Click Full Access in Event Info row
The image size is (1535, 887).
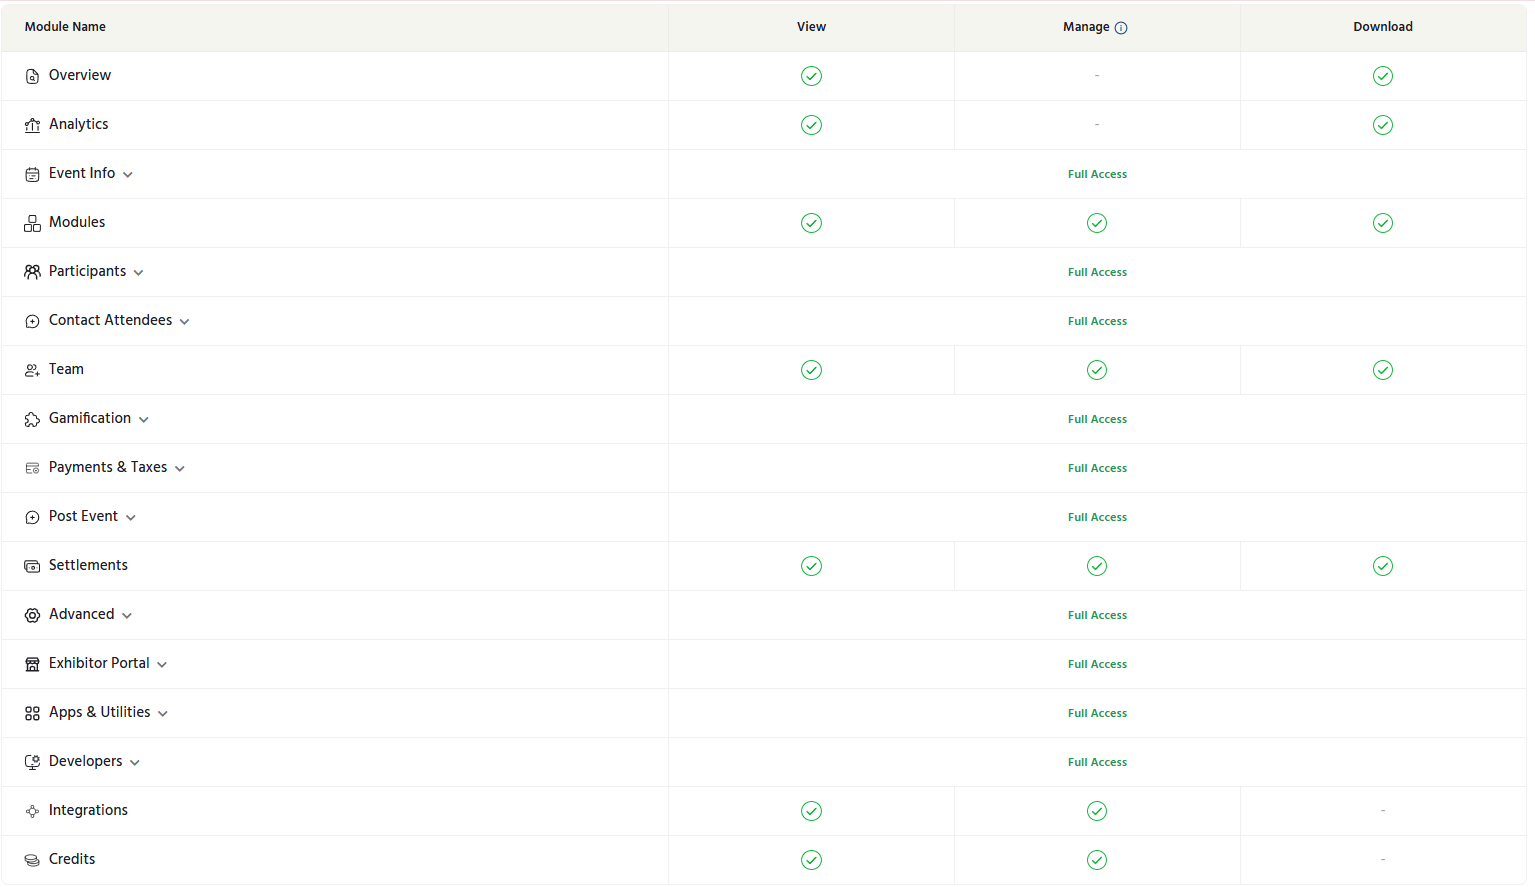pyautogui.click(x=1097, y=174)
